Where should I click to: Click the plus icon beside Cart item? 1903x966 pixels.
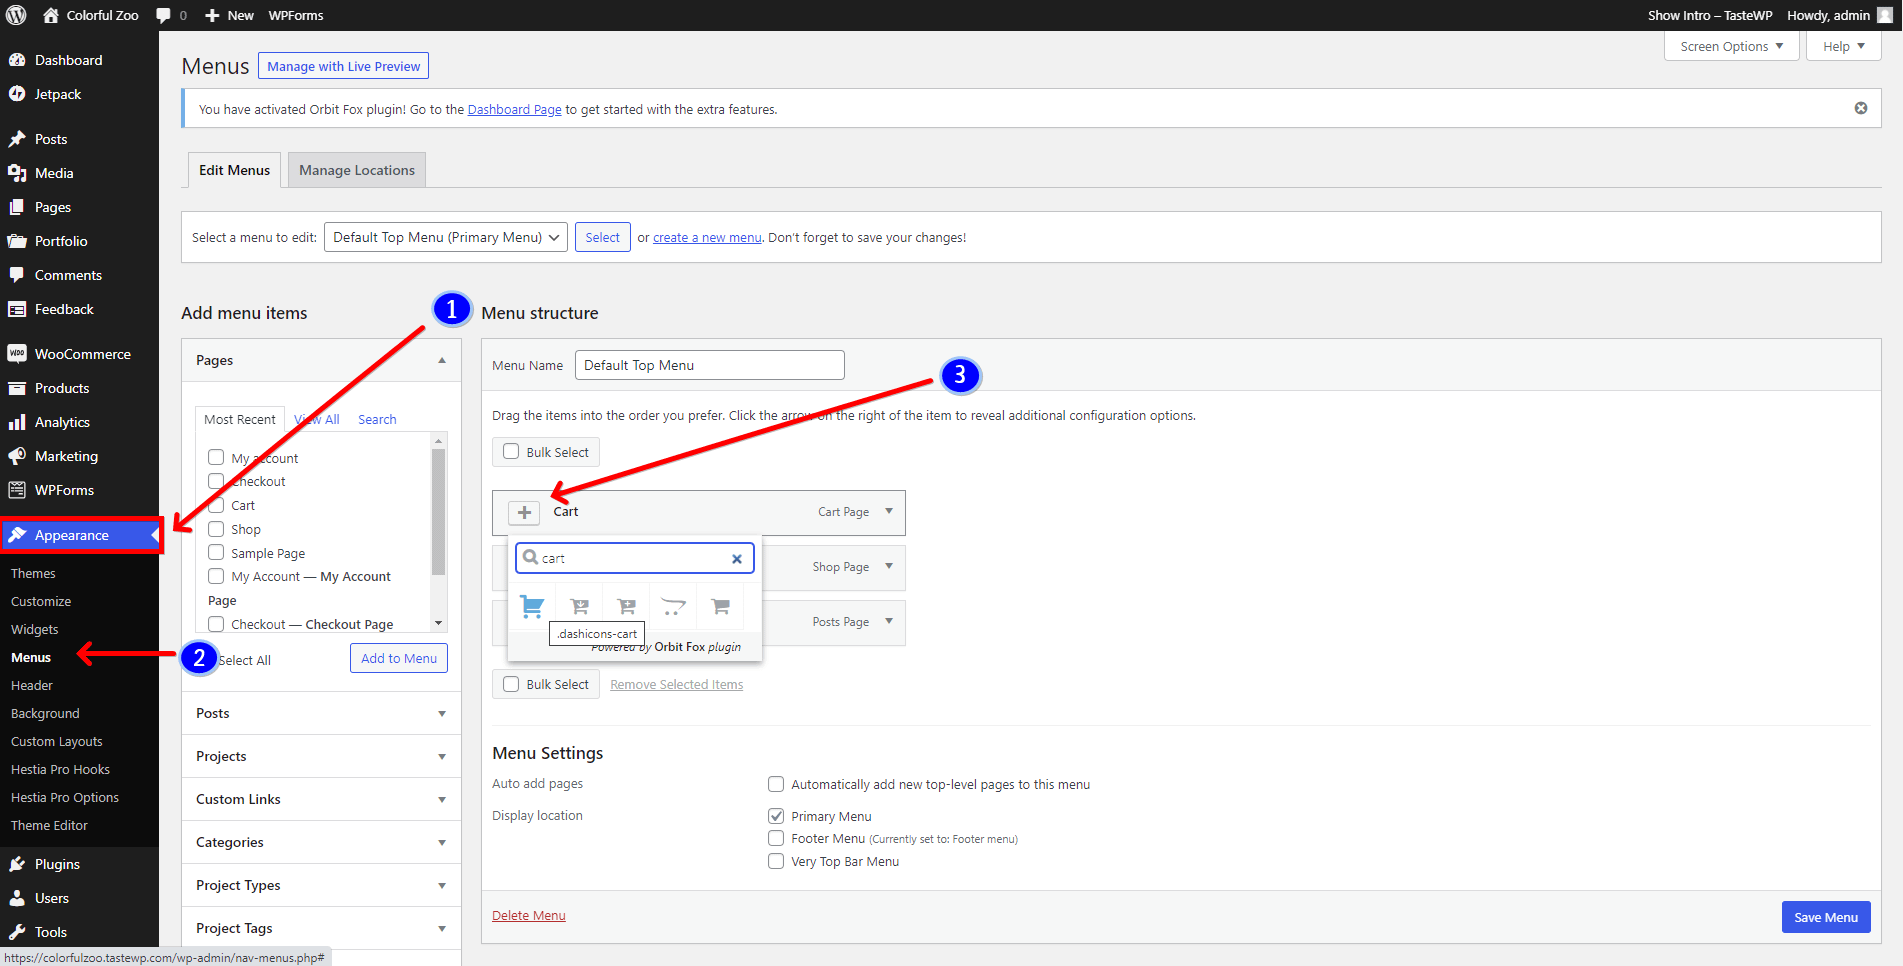(x=524, y=512)
